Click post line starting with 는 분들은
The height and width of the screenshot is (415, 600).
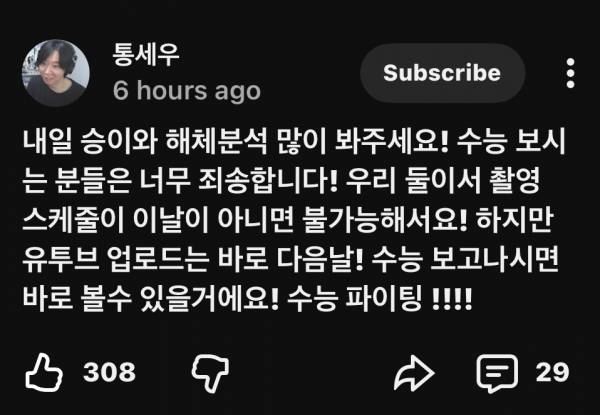tap(281, 181)
